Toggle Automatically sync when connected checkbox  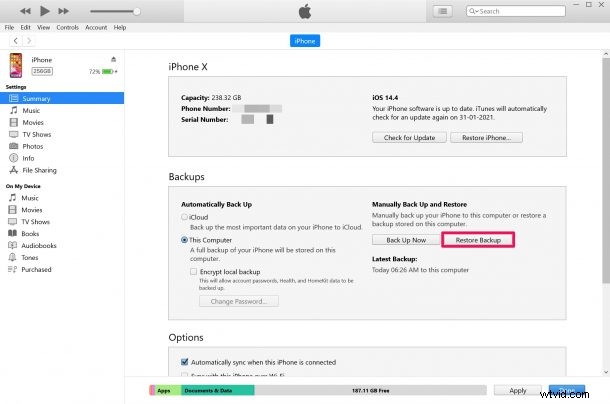185,362
